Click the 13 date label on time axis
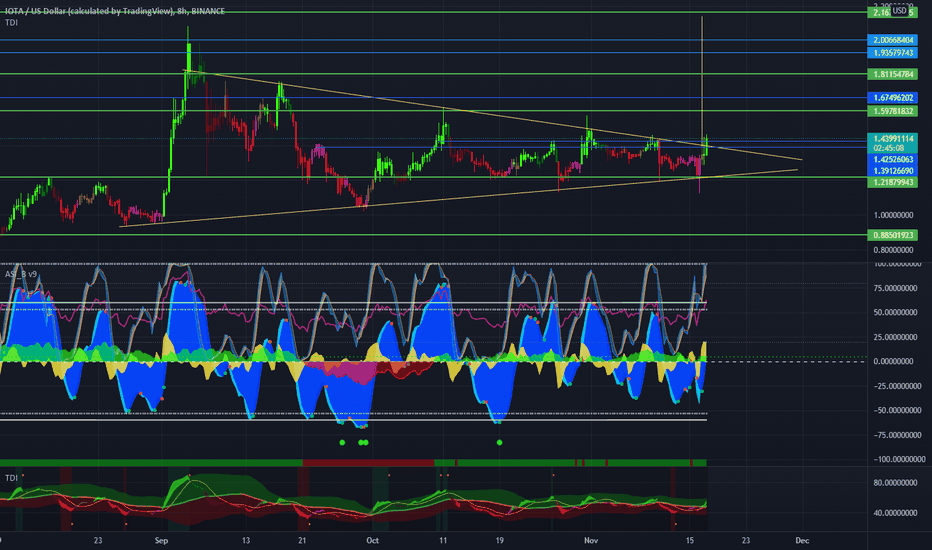932x550 pixels. point(245,540)
